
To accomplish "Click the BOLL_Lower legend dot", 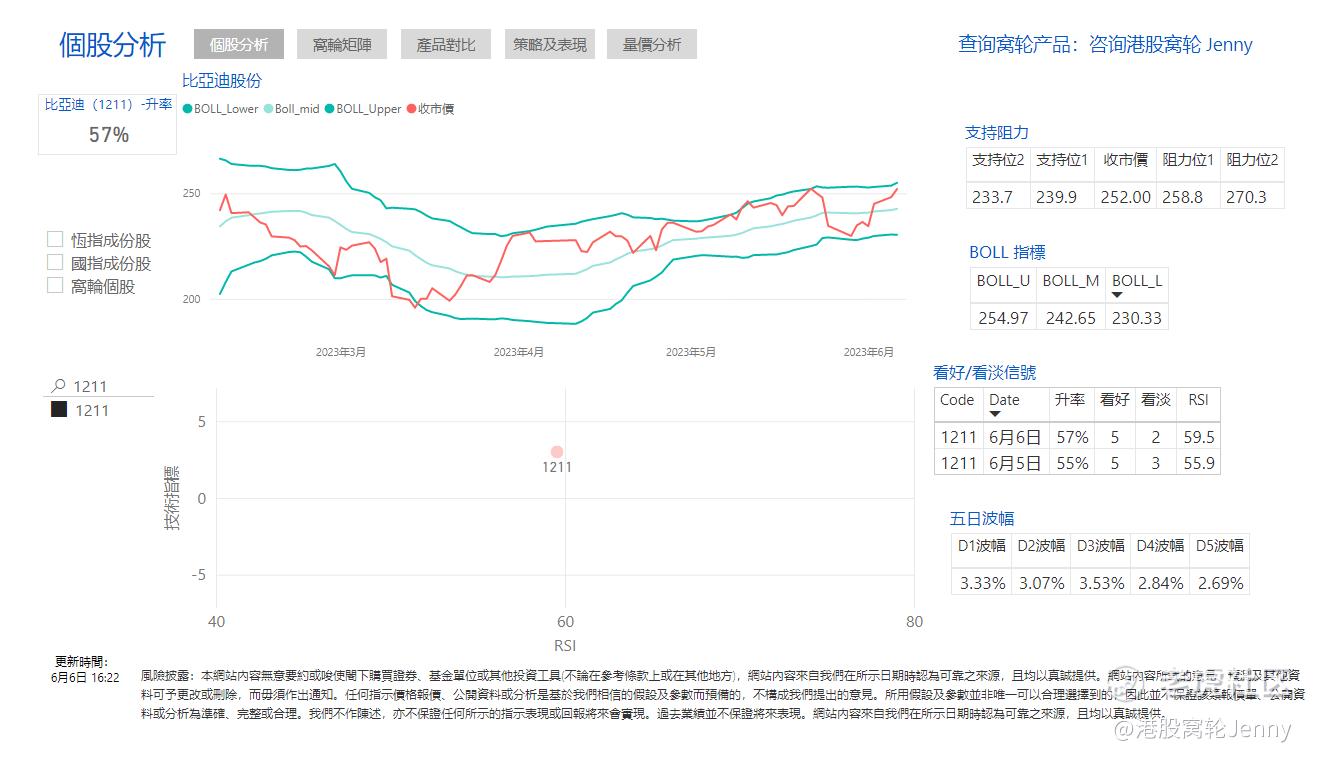I will (187, 109).
